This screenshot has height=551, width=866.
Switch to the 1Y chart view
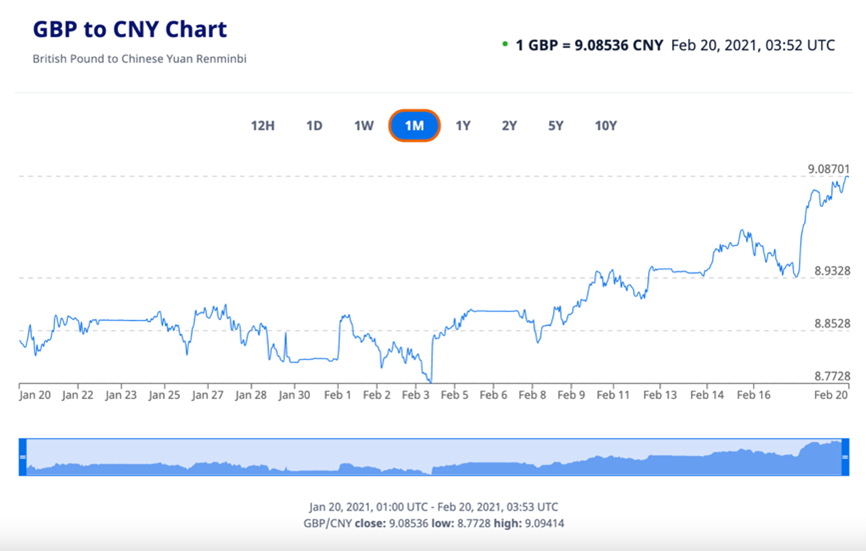click(463, 126)
